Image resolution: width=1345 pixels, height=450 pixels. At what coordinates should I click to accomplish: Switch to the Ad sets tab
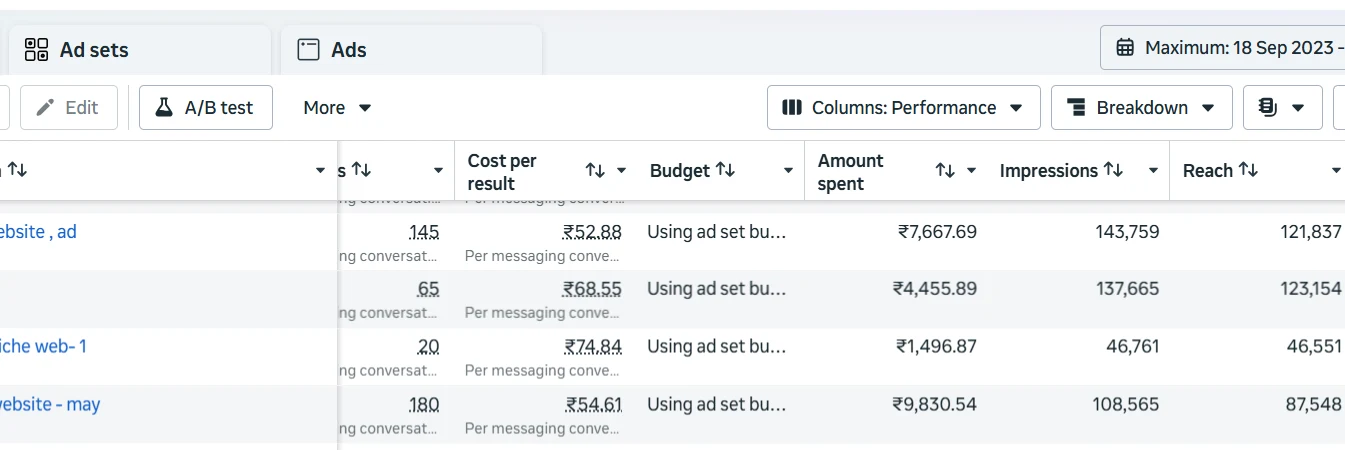(x=140, y=50)
